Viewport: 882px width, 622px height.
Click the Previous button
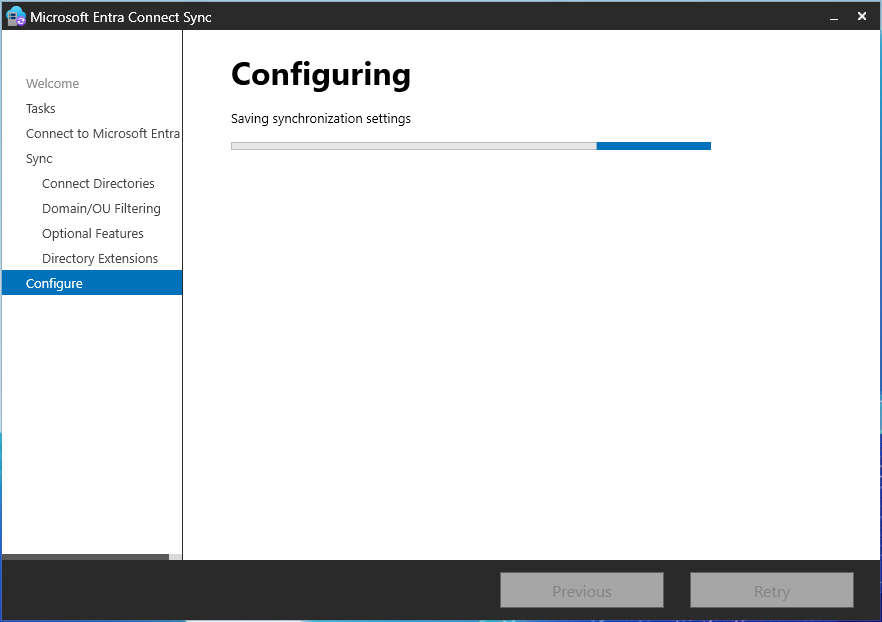[x=582, y=591]
